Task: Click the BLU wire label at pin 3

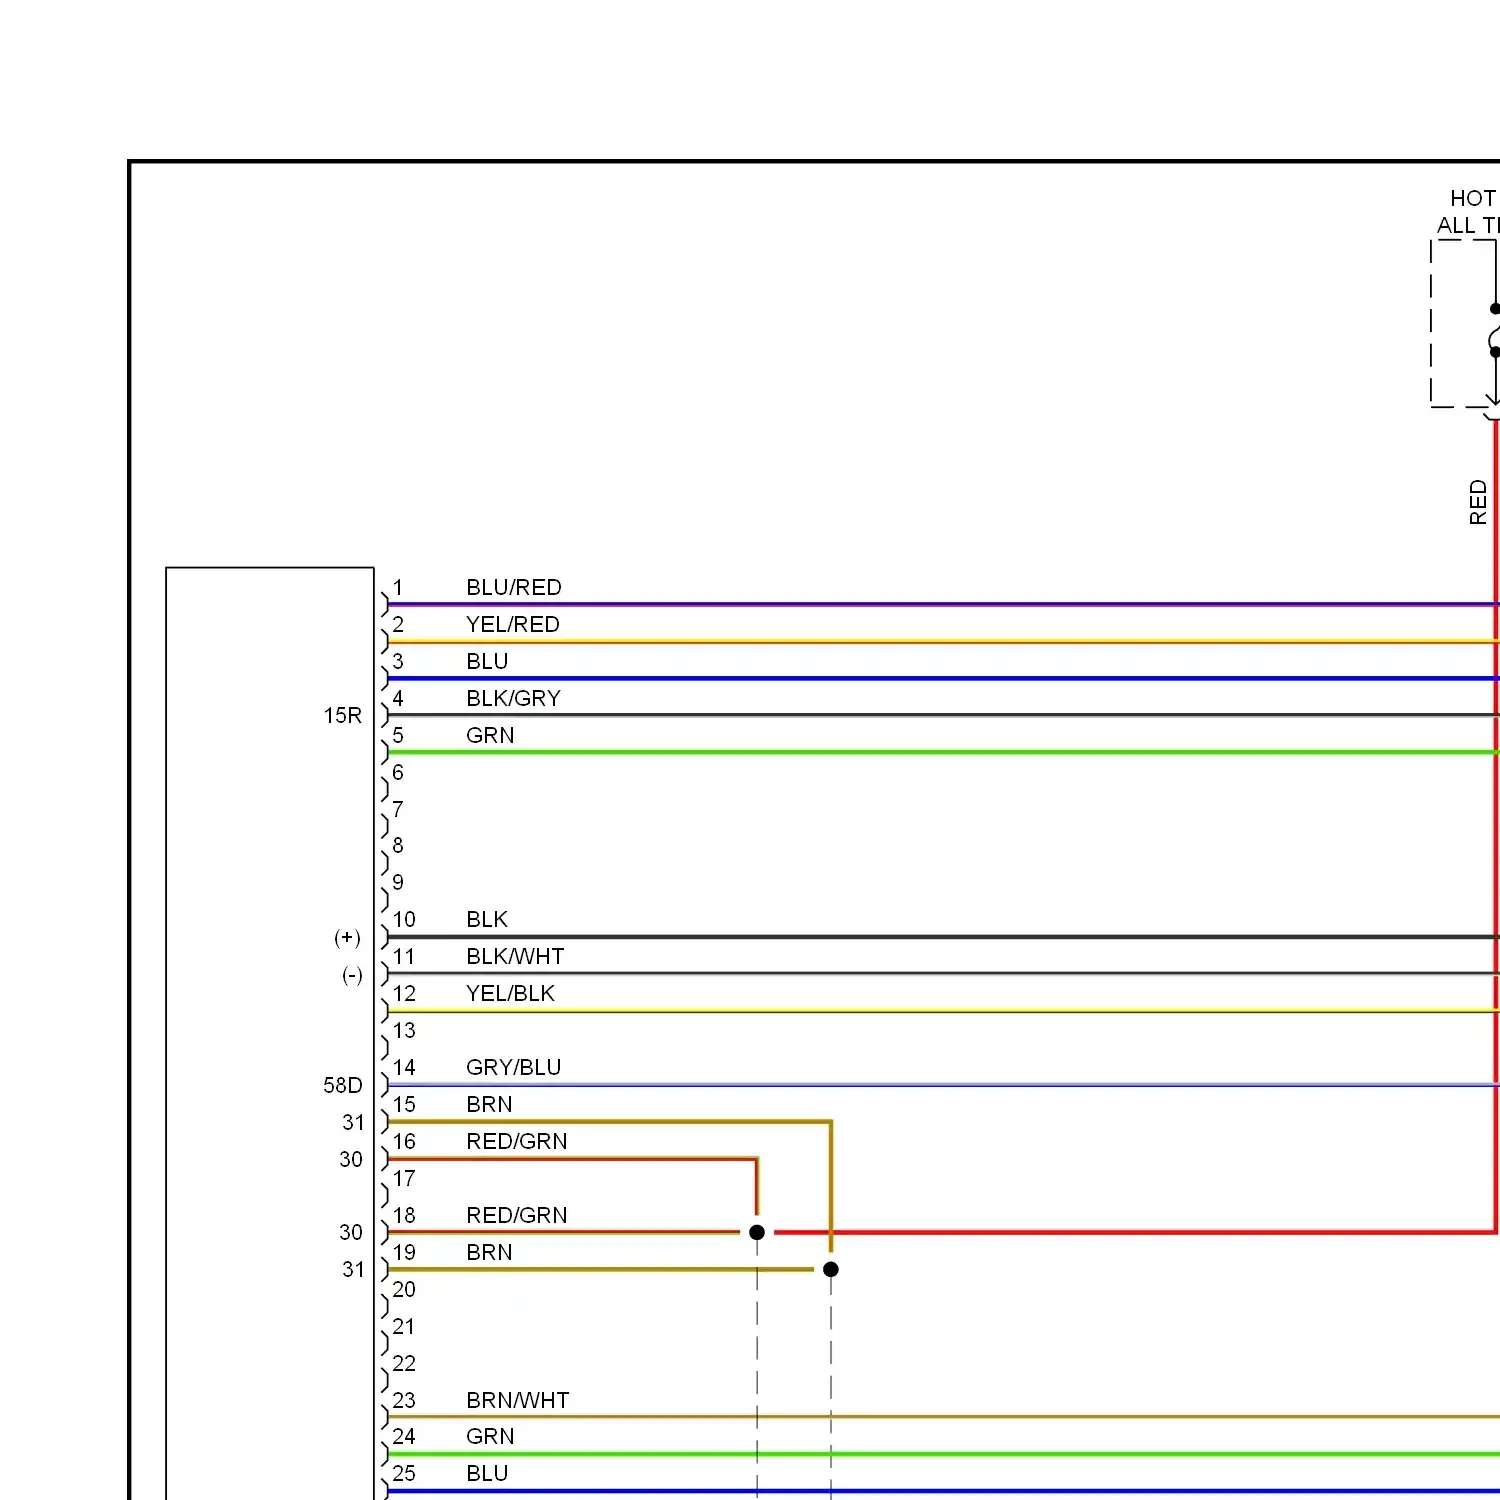Action: pyautogui.click(x=487, y=661)
